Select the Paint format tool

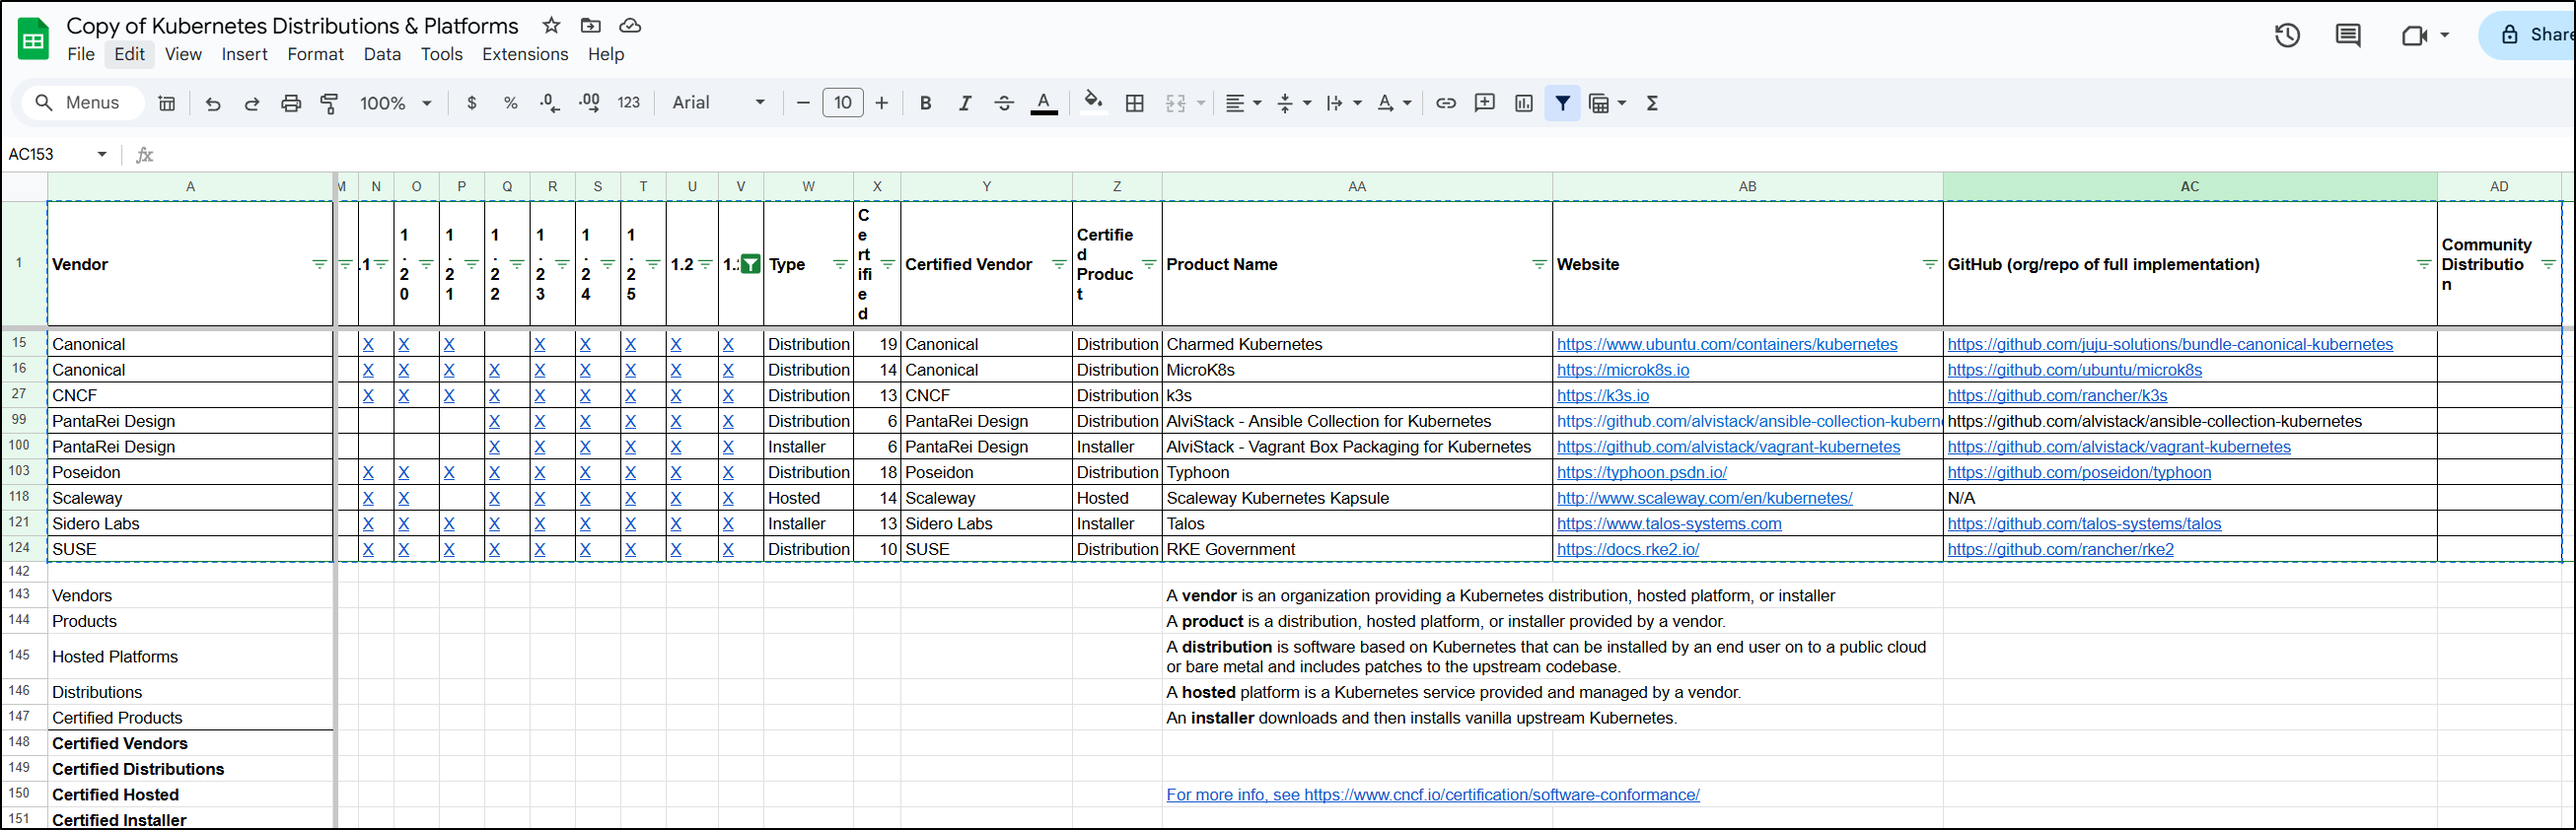[x=329, y=103]
